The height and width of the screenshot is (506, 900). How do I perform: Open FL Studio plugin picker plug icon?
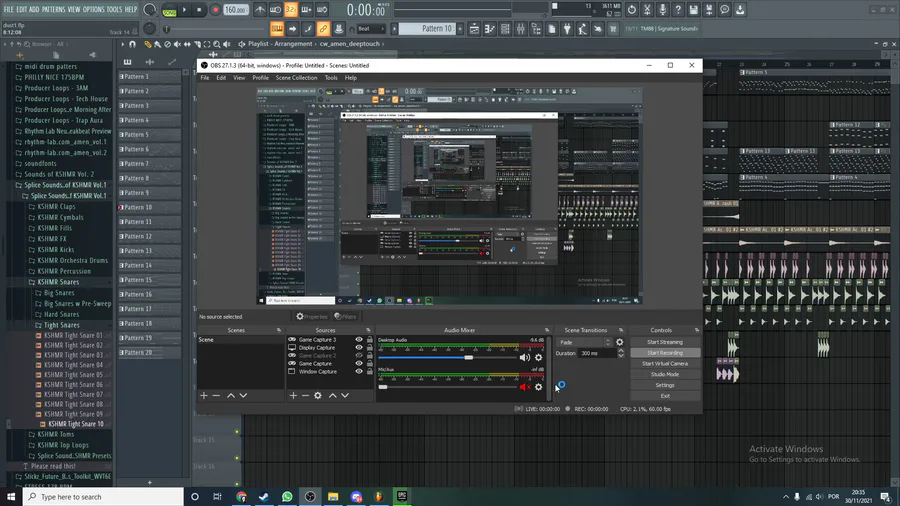pyautogui.click(x=567, y=29)
